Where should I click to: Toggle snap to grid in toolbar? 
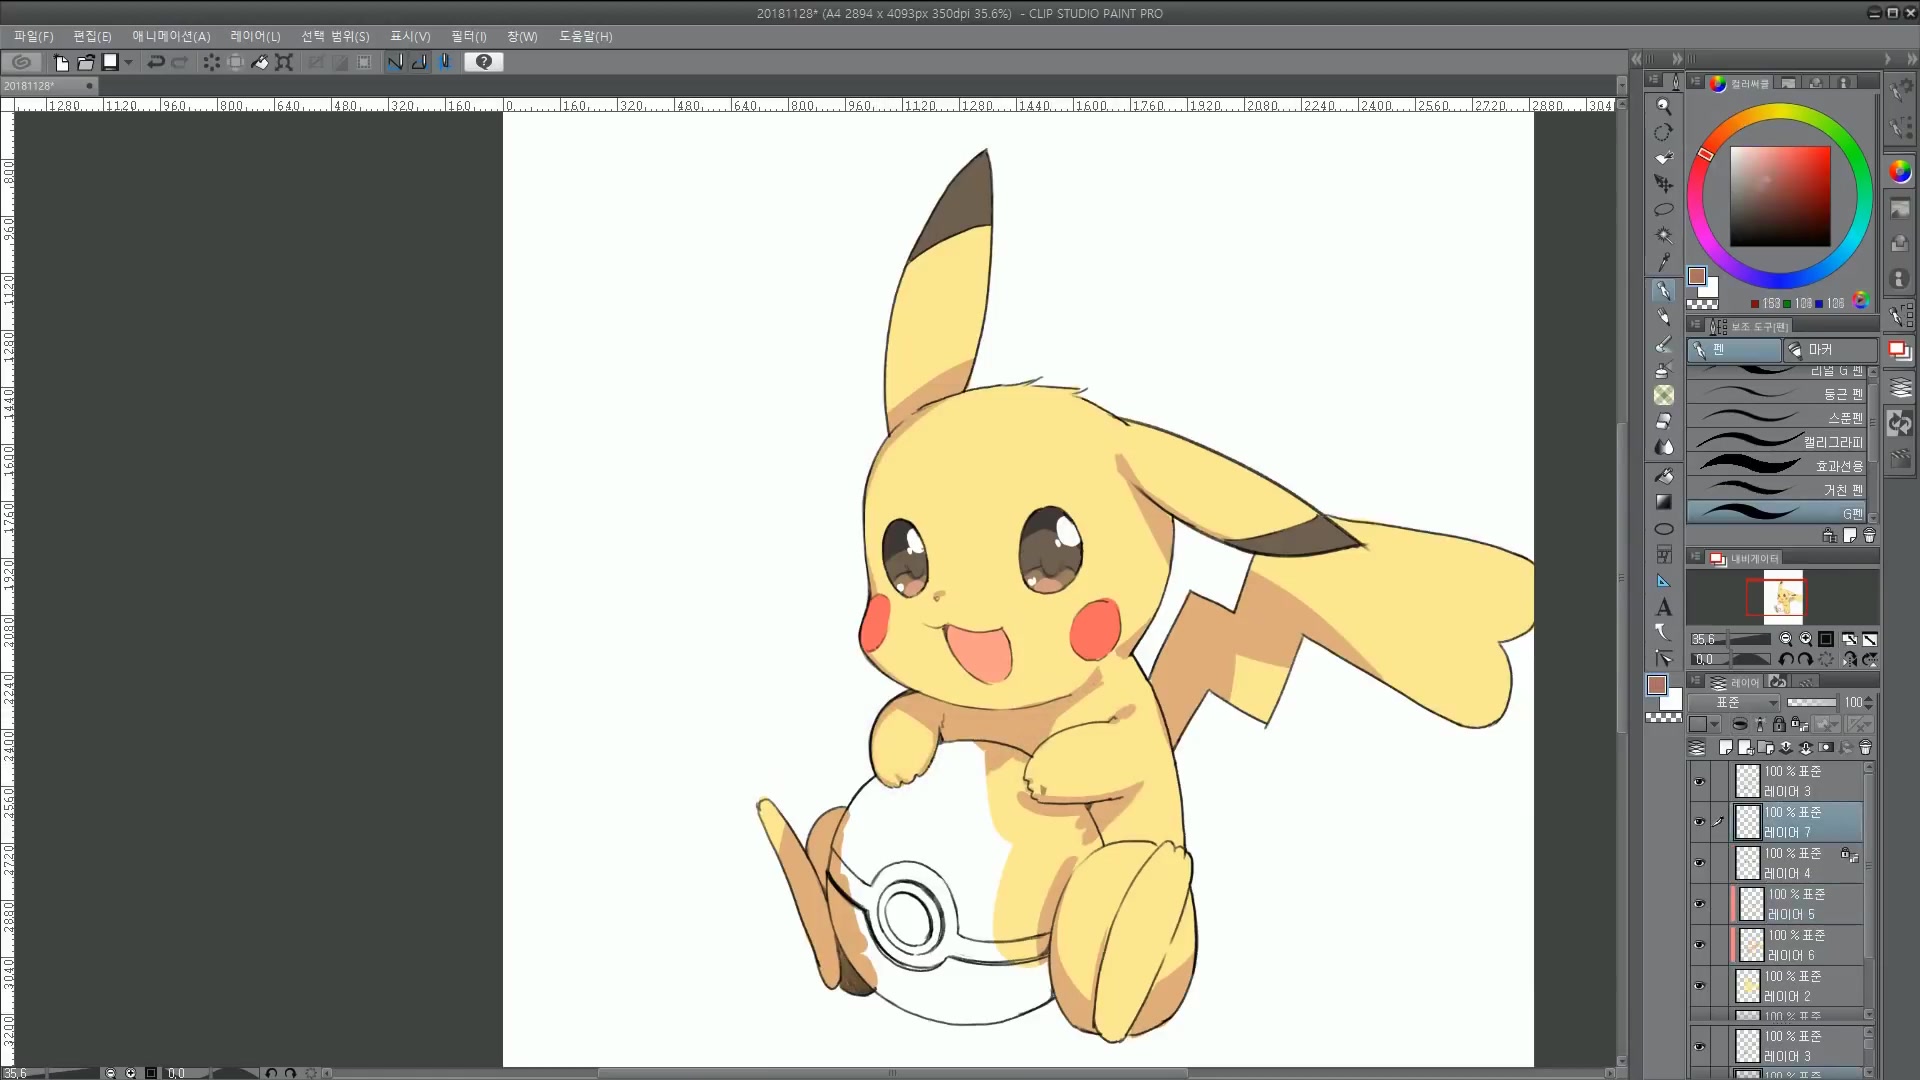445,62
